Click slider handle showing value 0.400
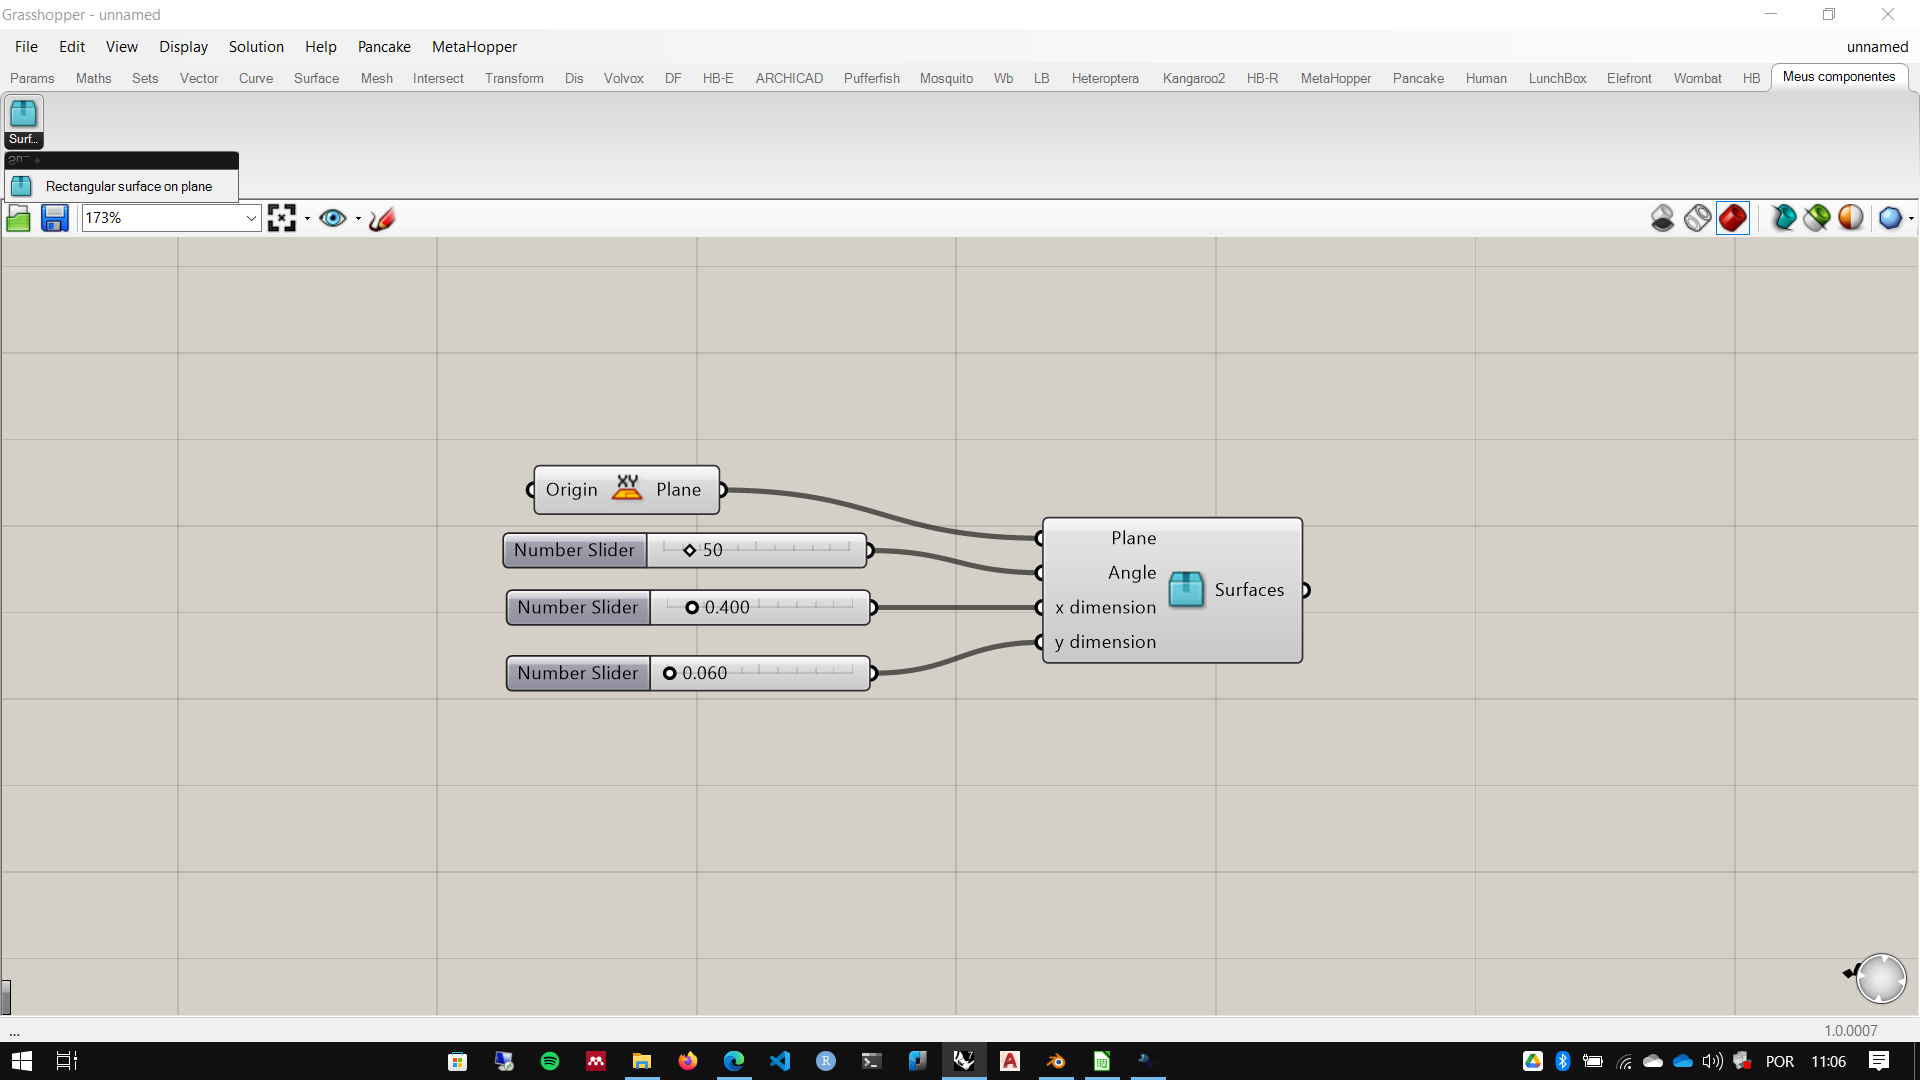The height and width of the screenshot is (1080, 1920). [692, 607]
